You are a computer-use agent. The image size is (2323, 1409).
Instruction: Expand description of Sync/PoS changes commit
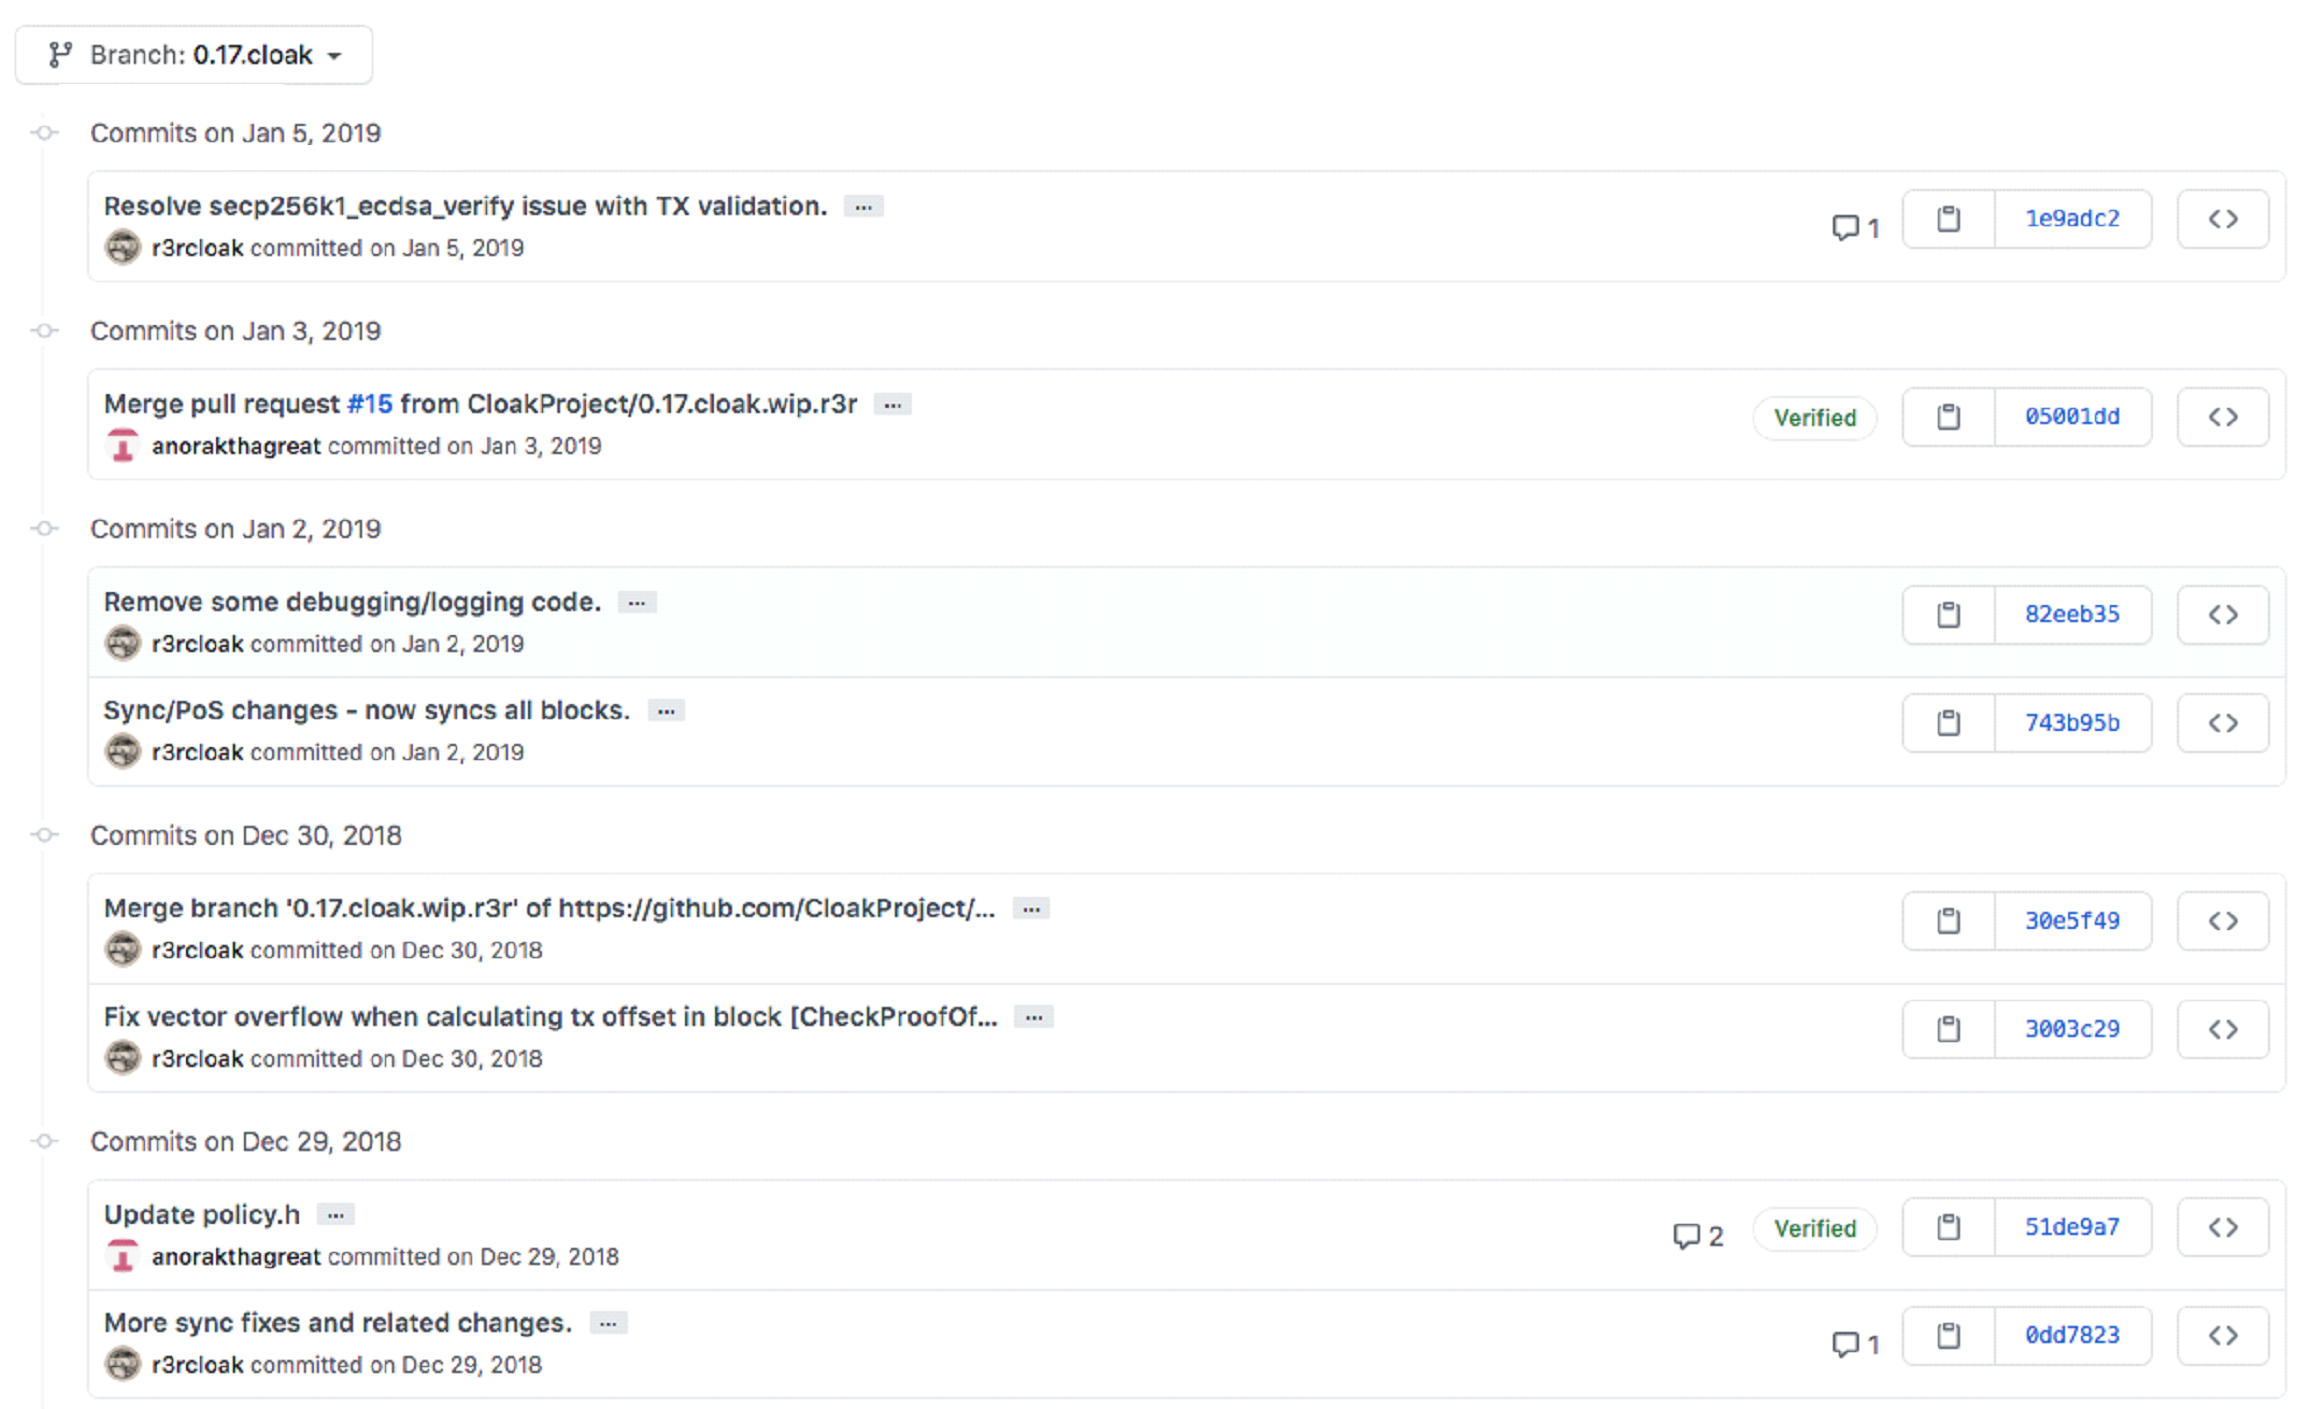666,711
